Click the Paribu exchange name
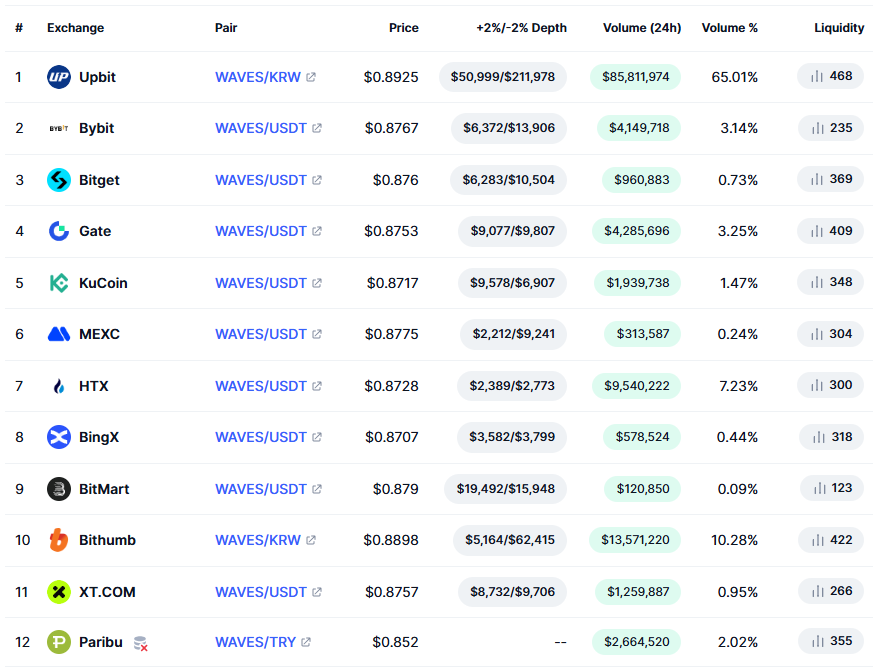 tap(101, 642)
